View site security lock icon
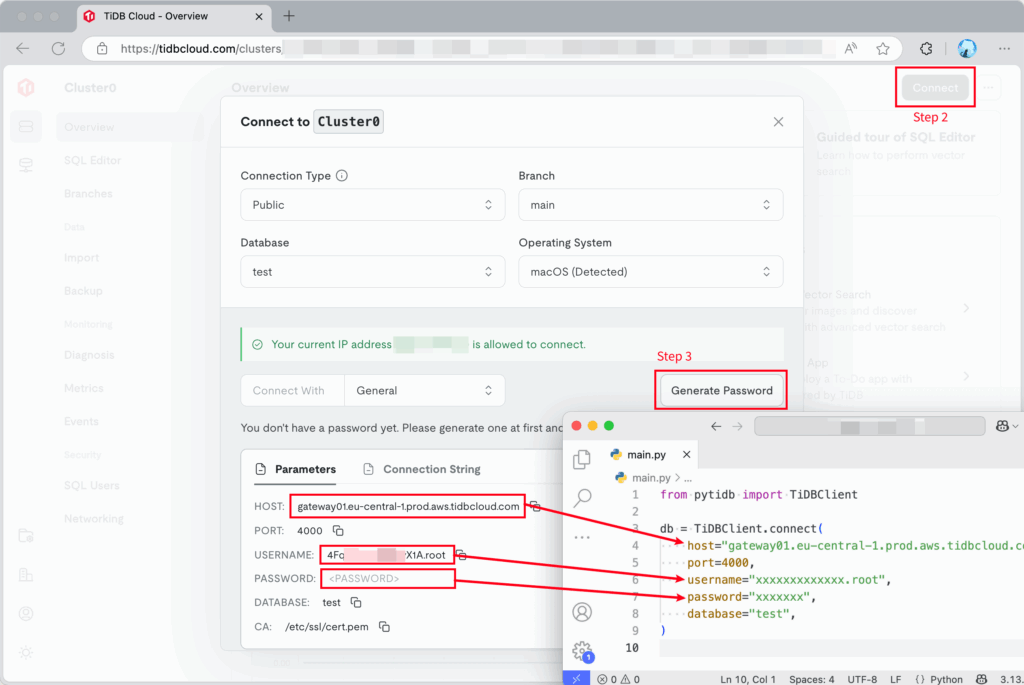The width and height of the screenshot is (1024, 685). pyautogui.click(x=102, y=48)
